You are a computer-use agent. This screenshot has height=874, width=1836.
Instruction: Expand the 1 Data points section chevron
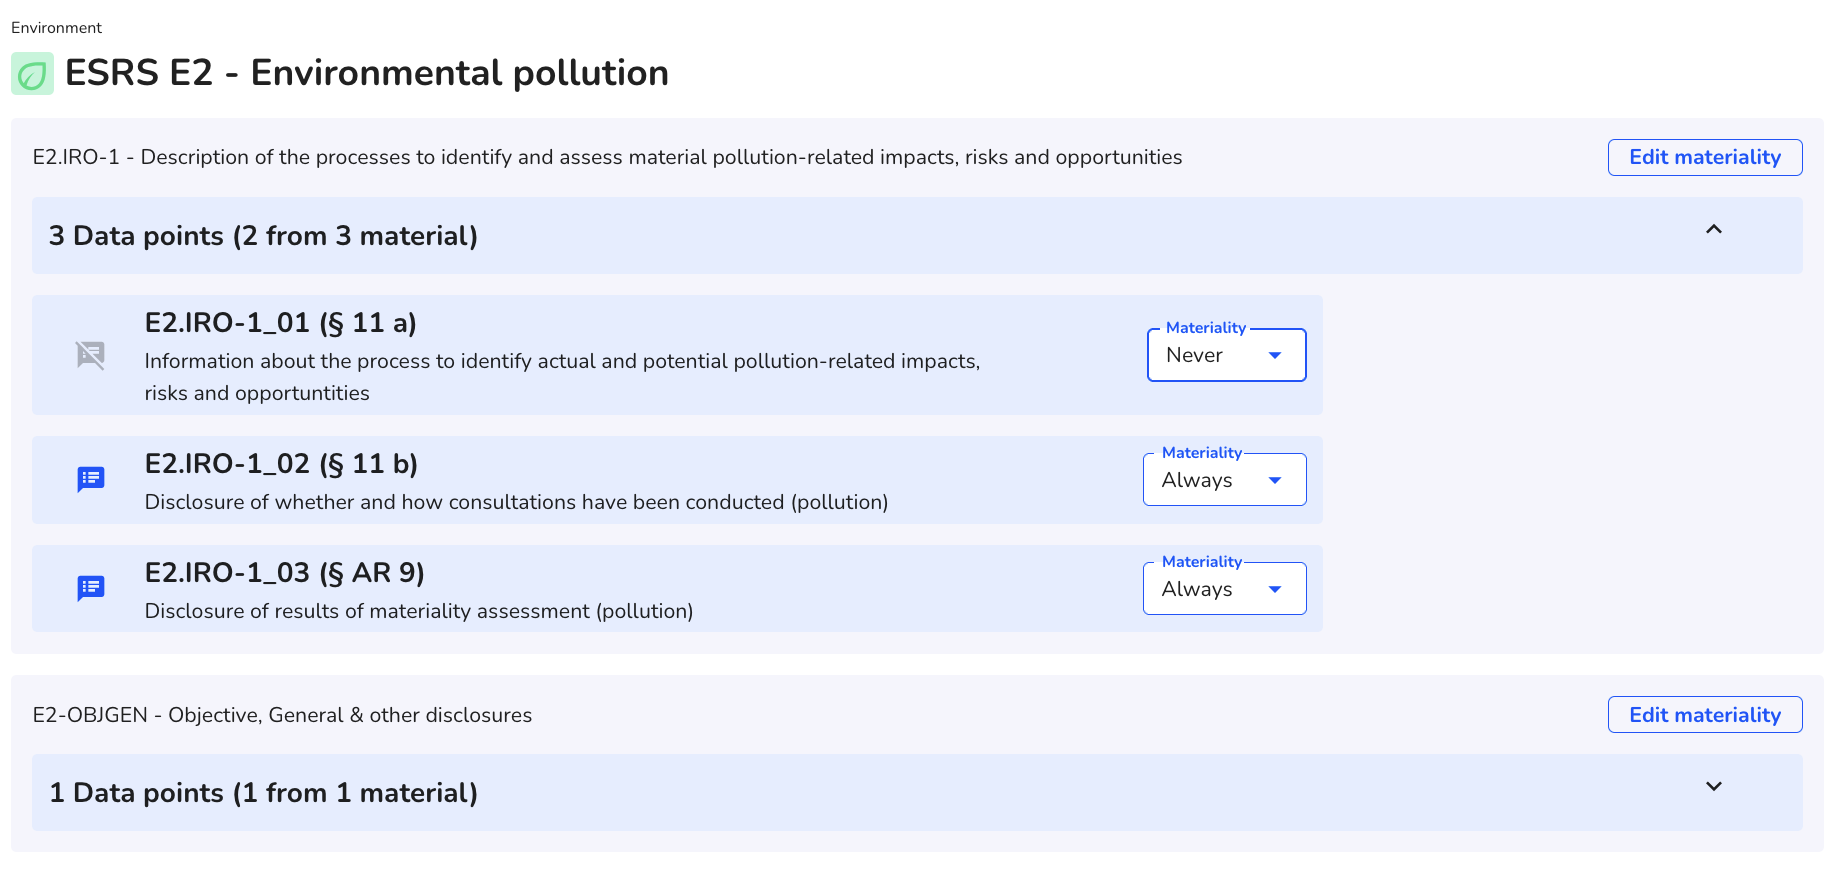1714,787
